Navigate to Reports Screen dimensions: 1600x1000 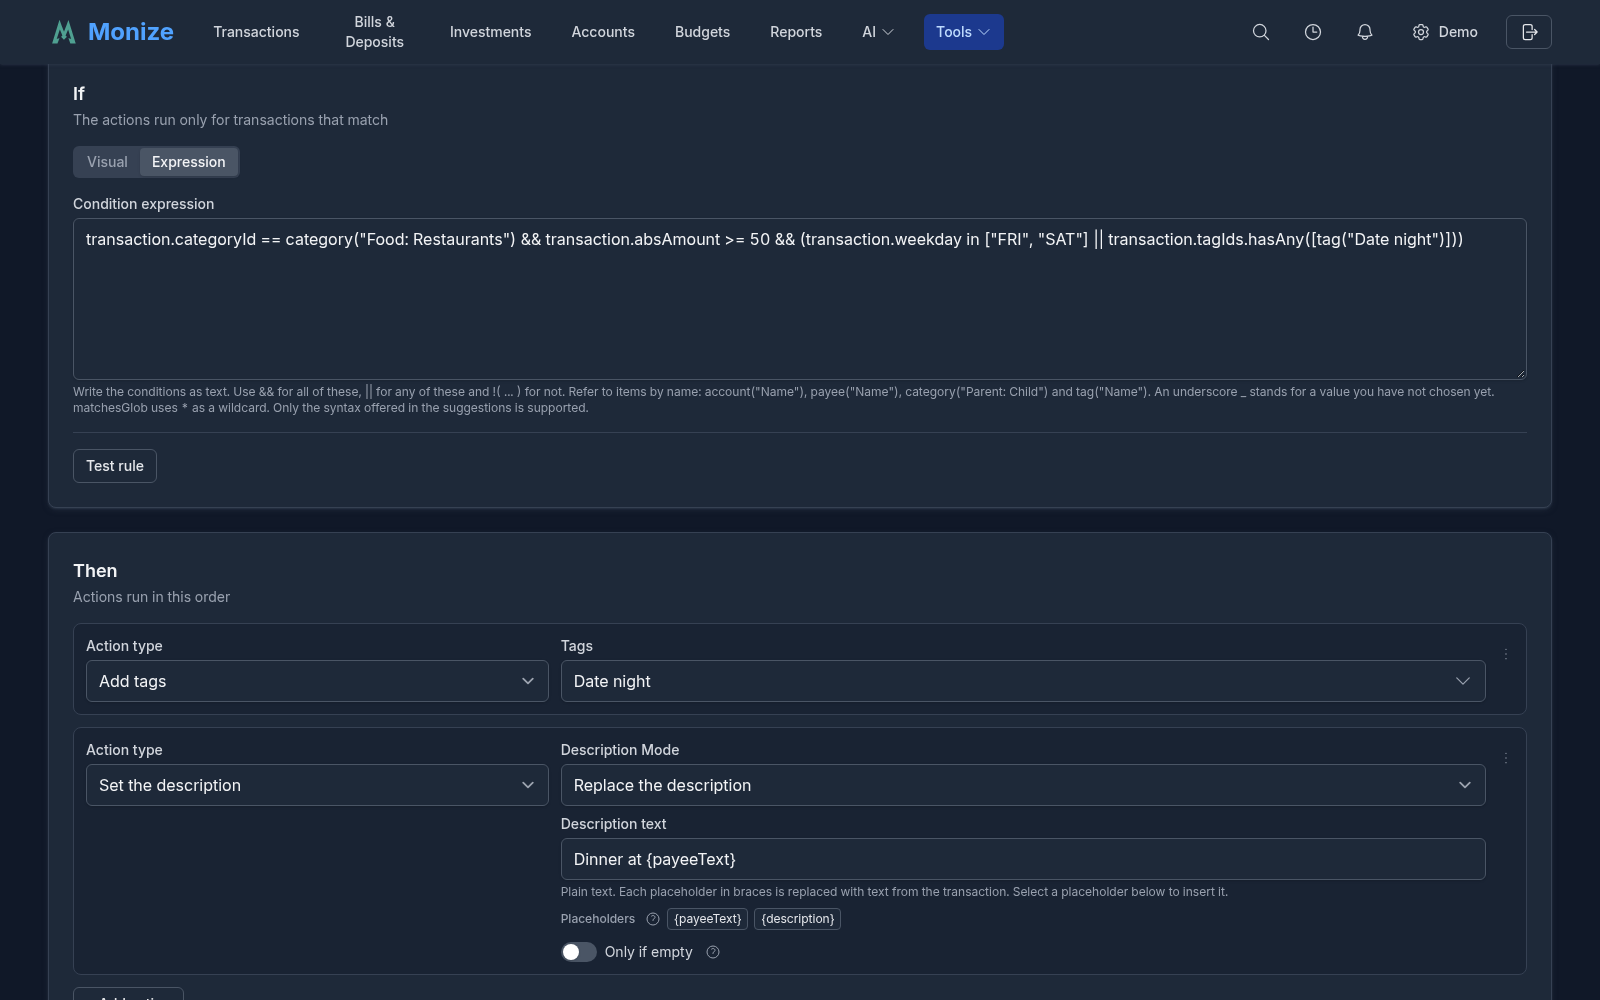[796, 32]
